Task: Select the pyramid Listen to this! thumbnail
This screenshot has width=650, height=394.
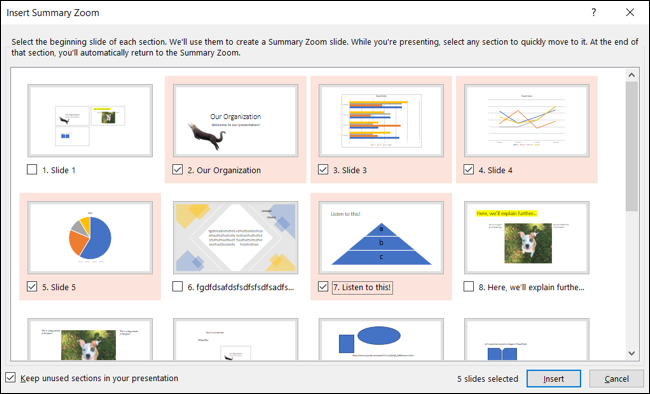Action: coord(381,238)
